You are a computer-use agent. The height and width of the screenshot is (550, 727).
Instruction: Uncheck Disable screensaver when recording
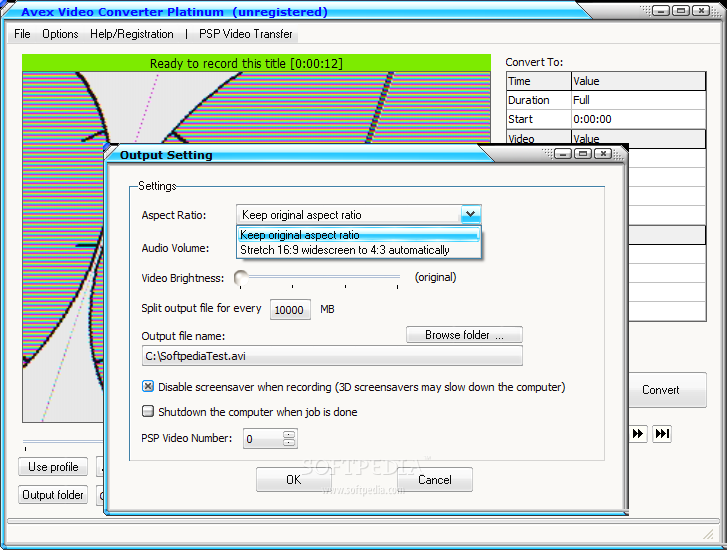coord(148,386)
